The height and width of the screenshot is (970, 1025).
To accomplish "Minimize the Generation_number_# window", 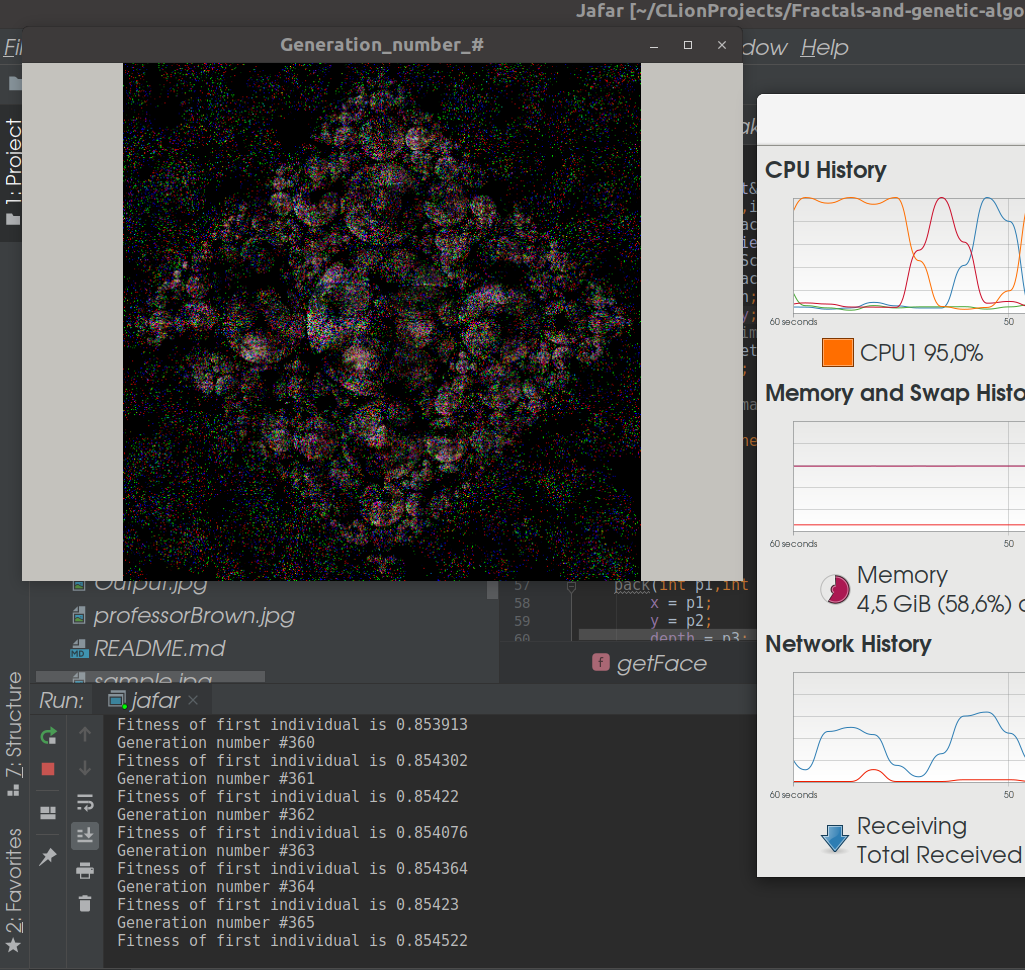I will pos(654,46).
